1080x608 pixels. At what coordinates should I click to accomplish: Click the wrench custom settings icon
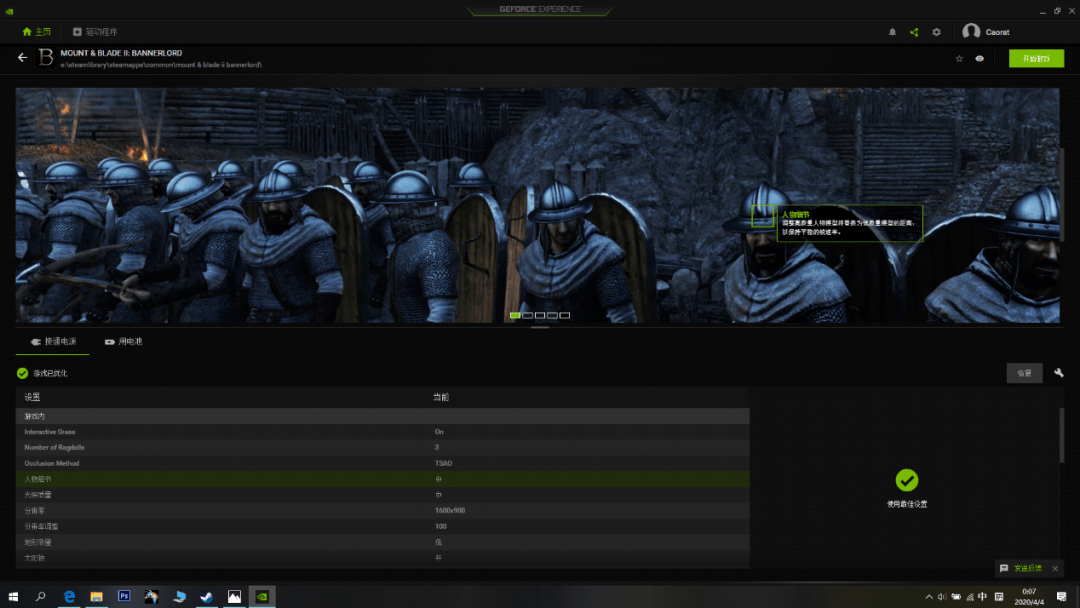(1059, 373)
